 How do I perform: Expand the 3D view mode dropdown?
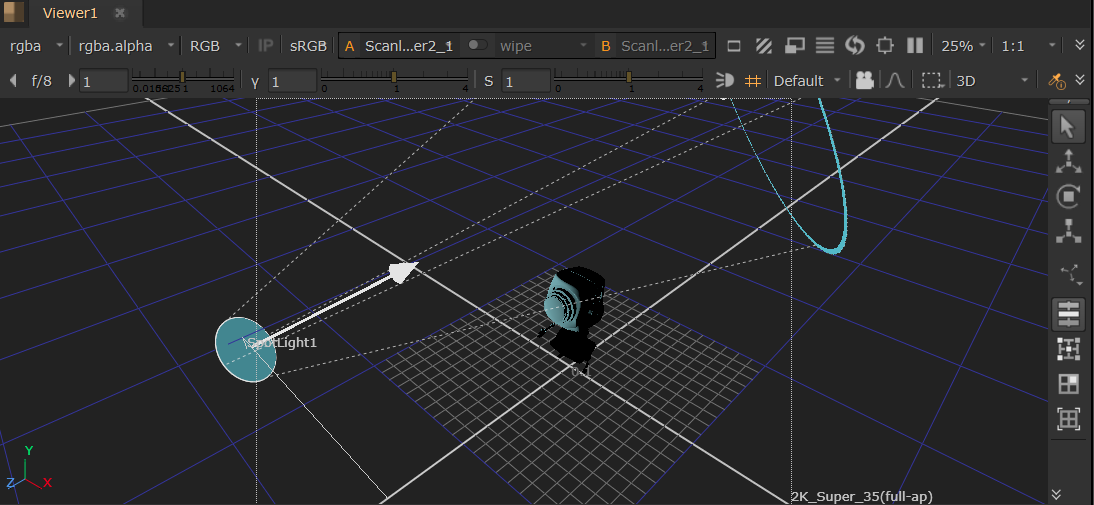[992, 80]
